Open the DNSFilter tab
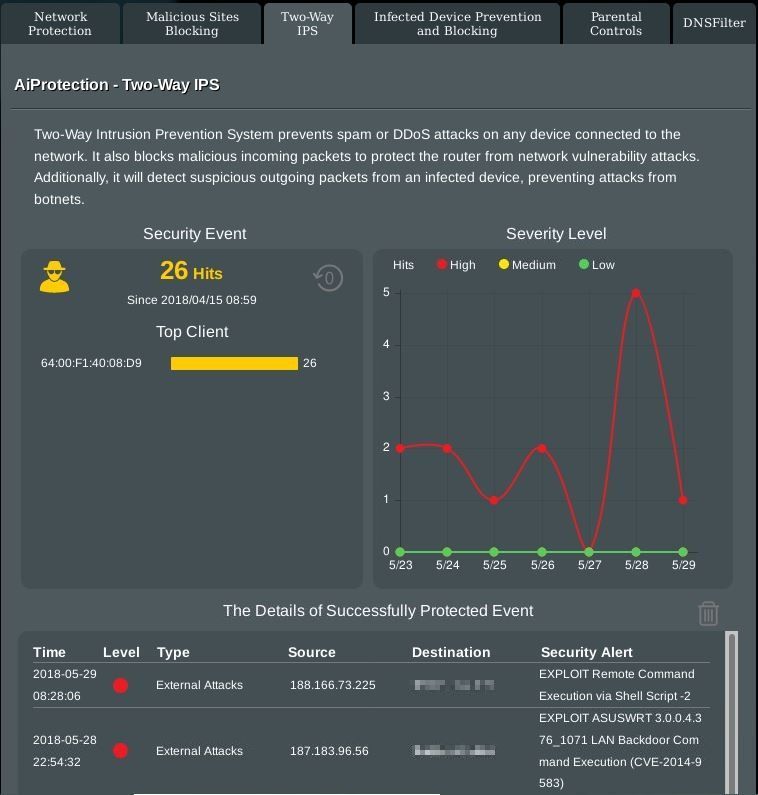 714,23
